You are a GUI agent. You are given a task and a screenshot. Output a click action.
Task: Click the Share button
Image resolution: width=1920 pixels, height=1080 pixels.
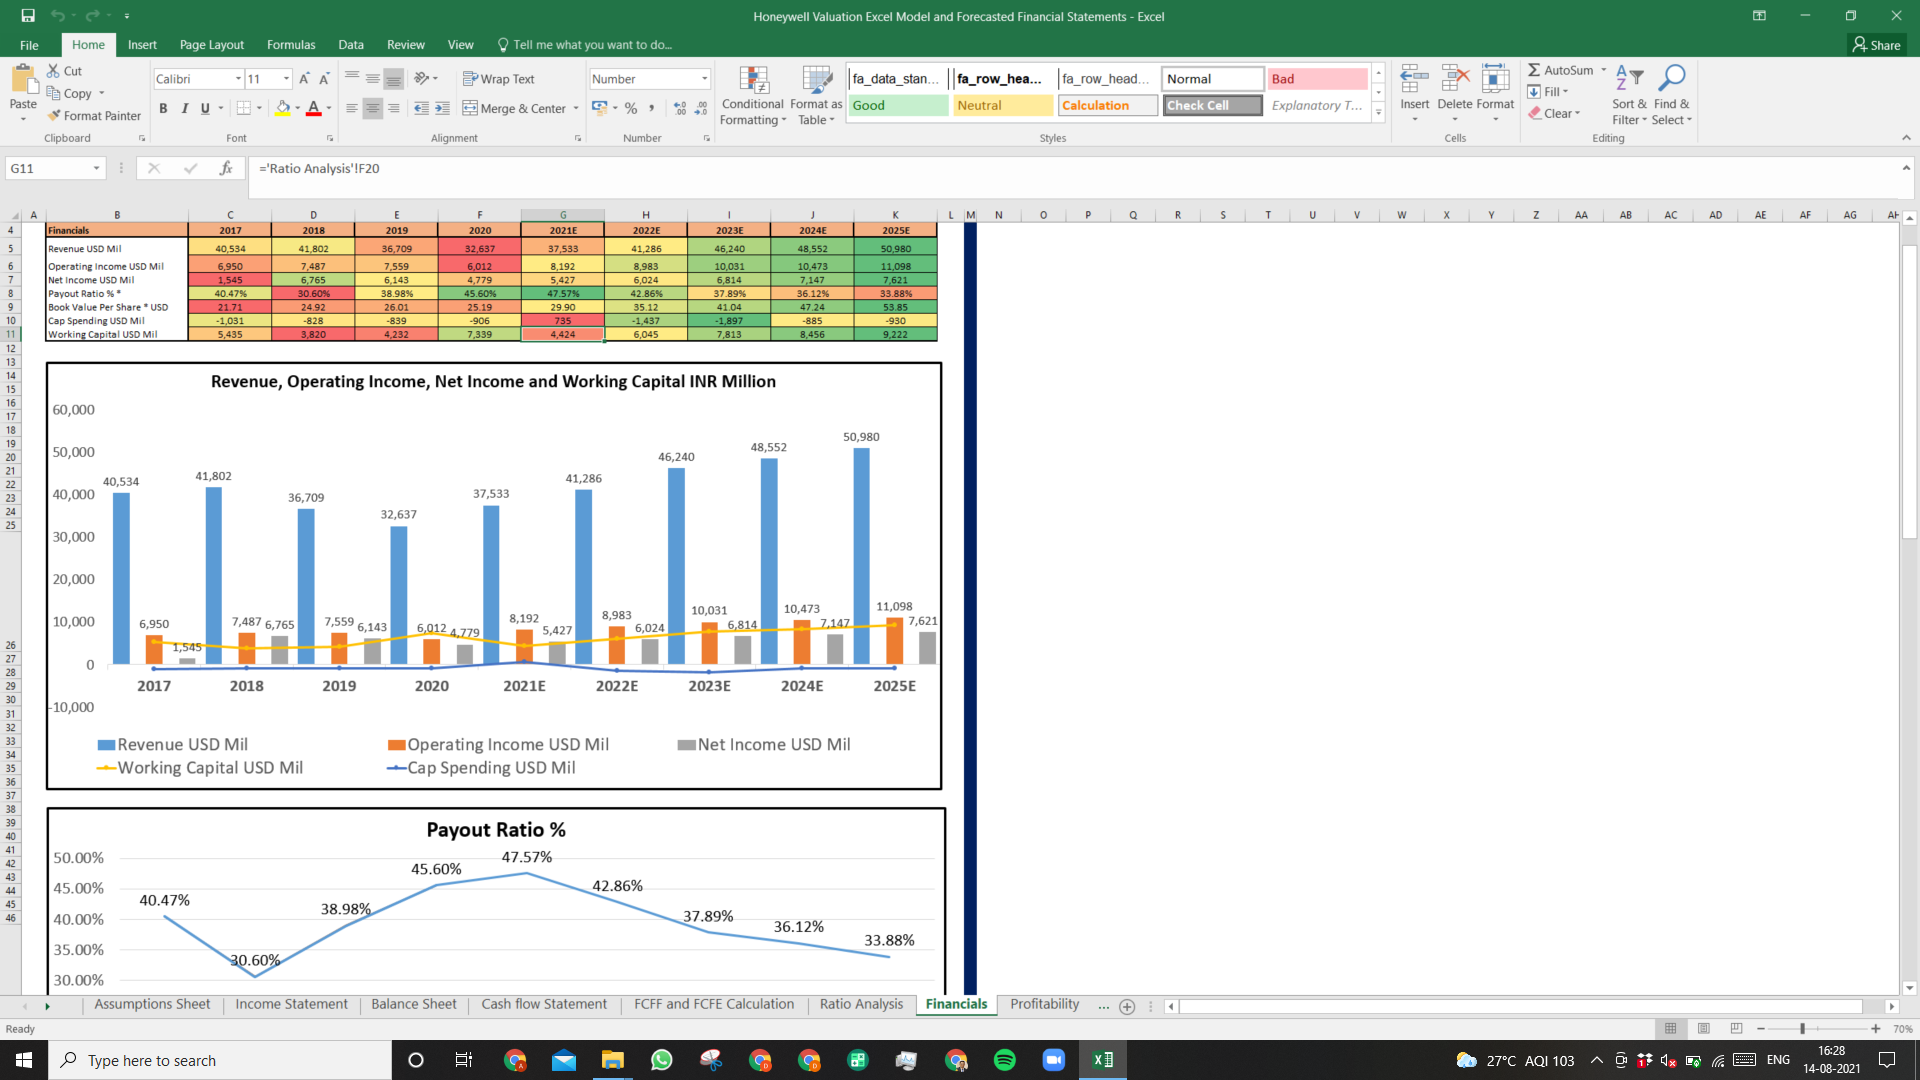pos(1876,45)
